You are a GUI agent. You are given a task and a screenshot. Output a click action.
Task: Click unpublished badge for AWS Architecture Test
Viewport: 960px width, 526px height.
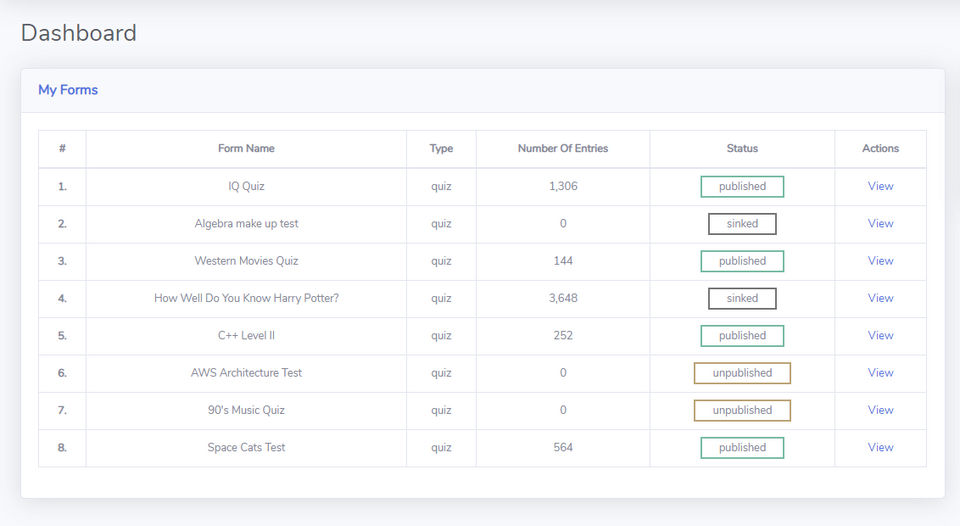coord(742,374)
